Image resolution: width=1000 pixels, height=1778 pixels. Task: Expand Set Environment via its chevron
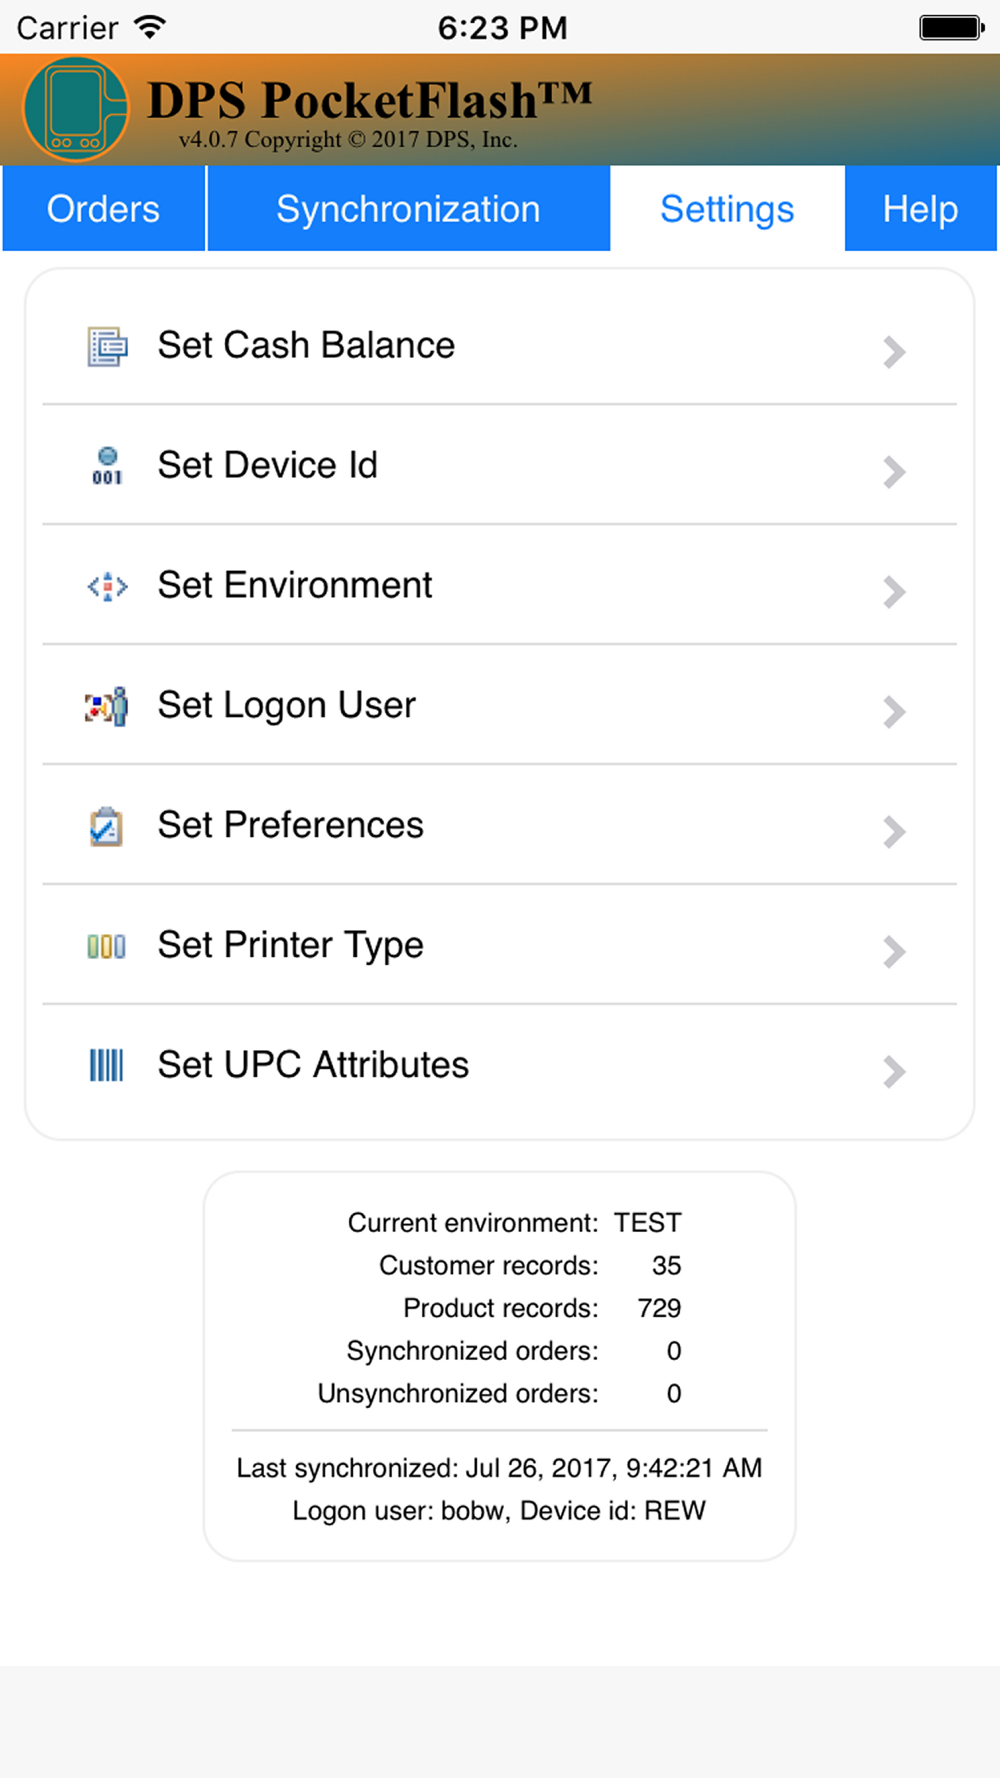tap(894, 592)
